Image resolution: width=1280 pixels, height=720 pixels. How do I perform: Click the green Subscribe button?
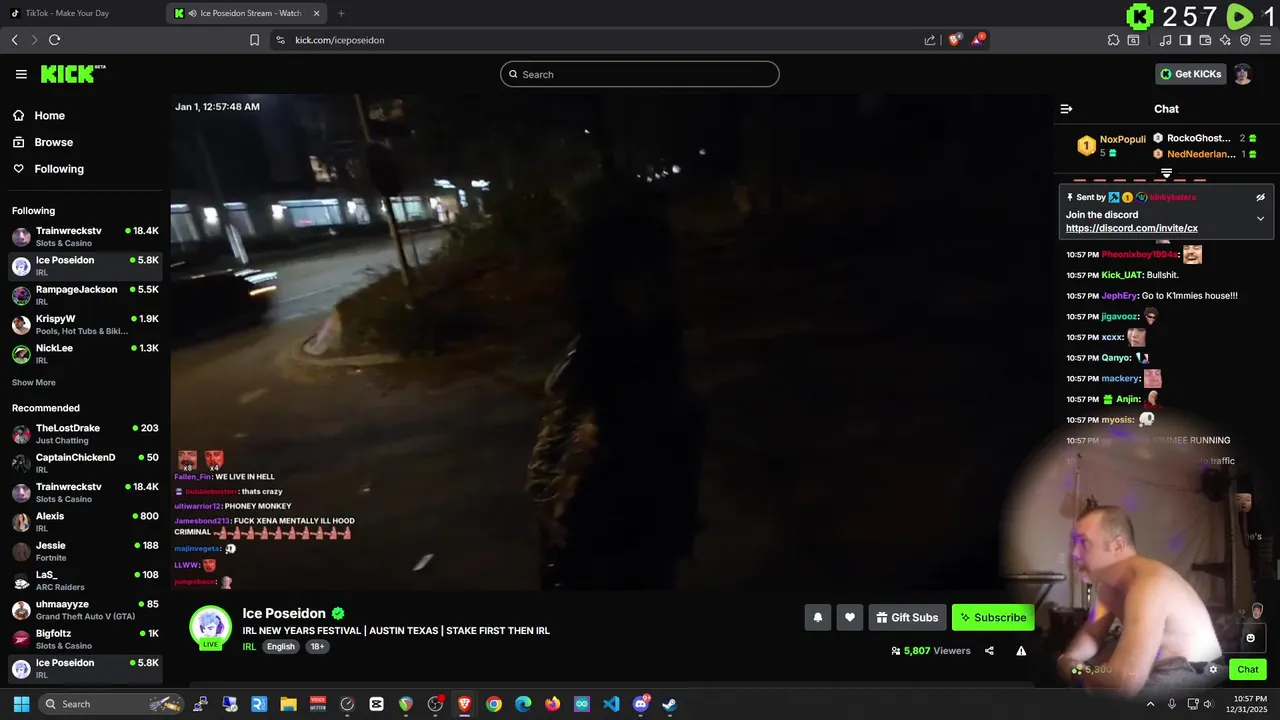pos(993,618)
